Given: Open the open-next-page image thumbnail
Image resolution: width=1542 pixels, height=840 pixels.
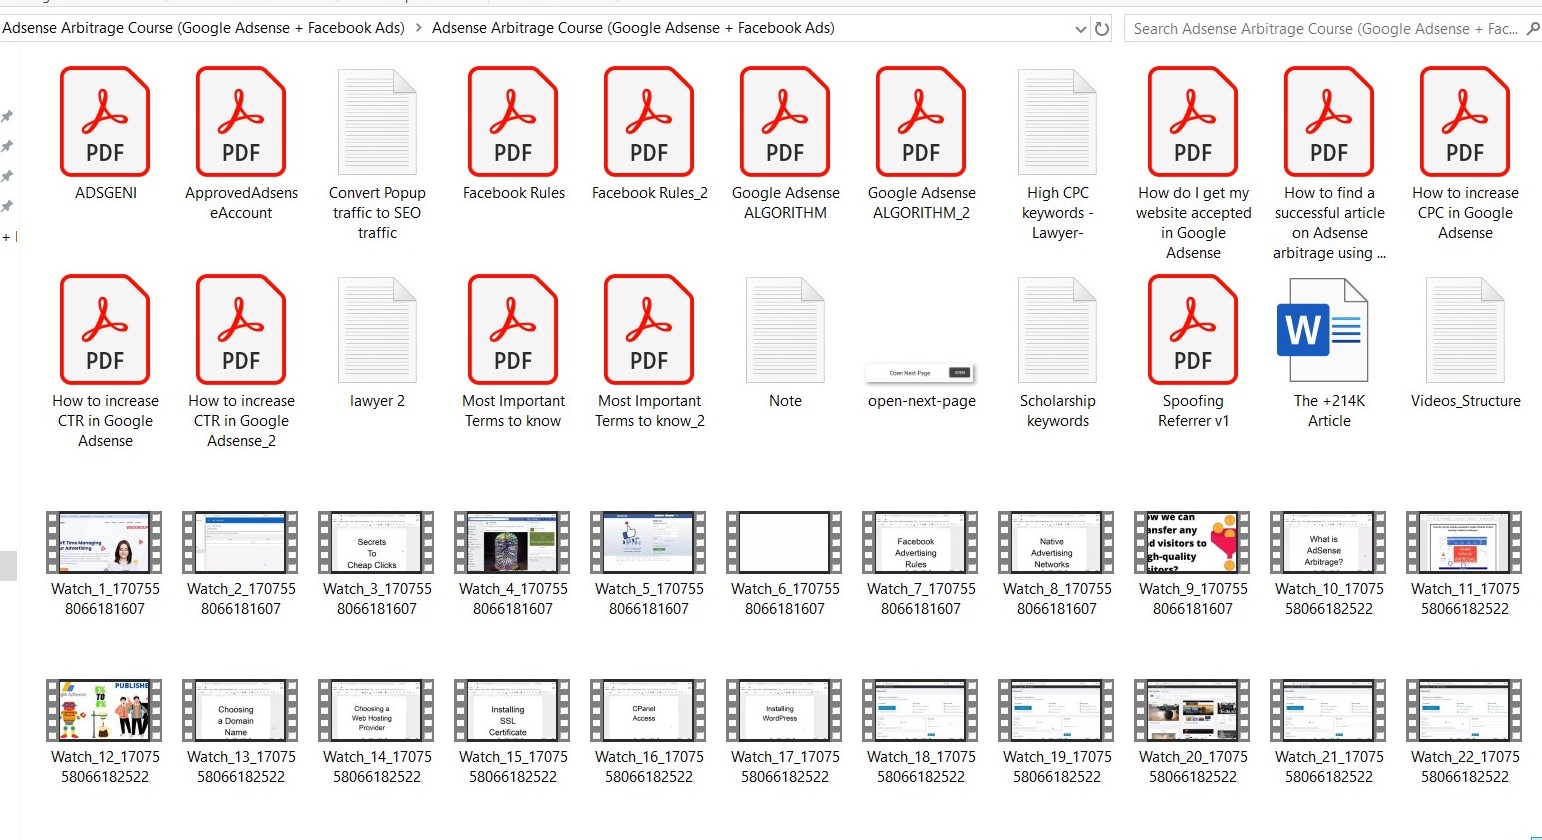Looking at the screenshot, I should click(921, 373).
